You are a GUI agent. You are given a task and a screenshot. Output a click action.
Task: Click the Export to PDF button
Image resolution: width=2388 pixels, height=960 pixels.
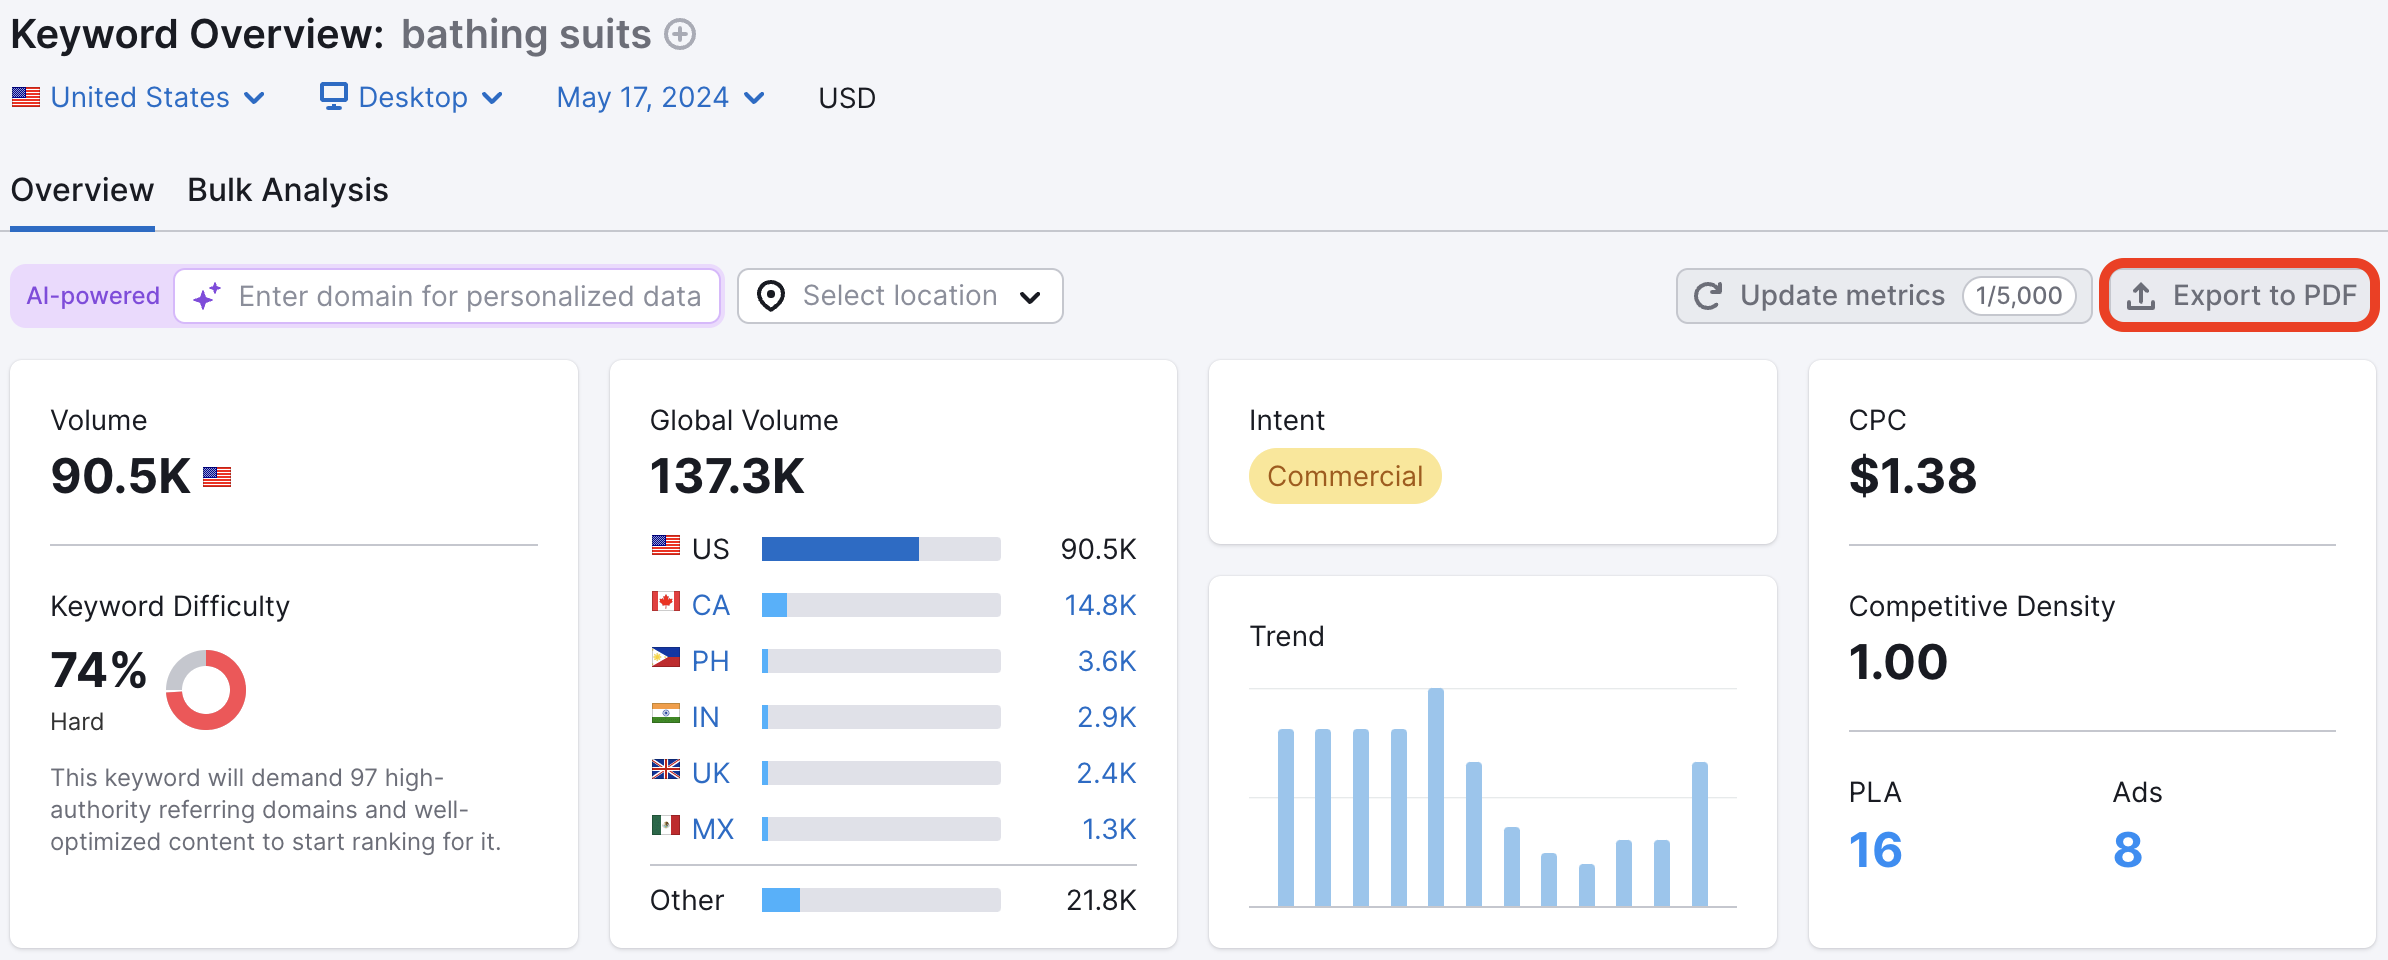click(2240, 296)
